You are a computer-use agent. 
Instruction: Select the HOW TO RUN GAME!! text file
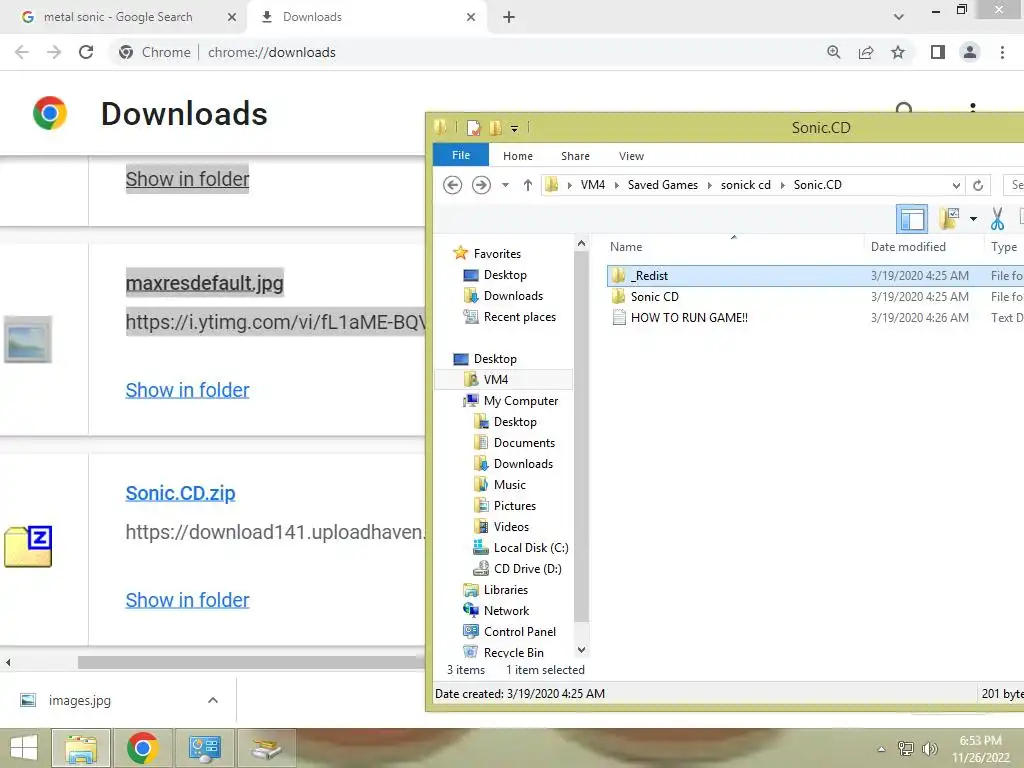coord(680,317)
